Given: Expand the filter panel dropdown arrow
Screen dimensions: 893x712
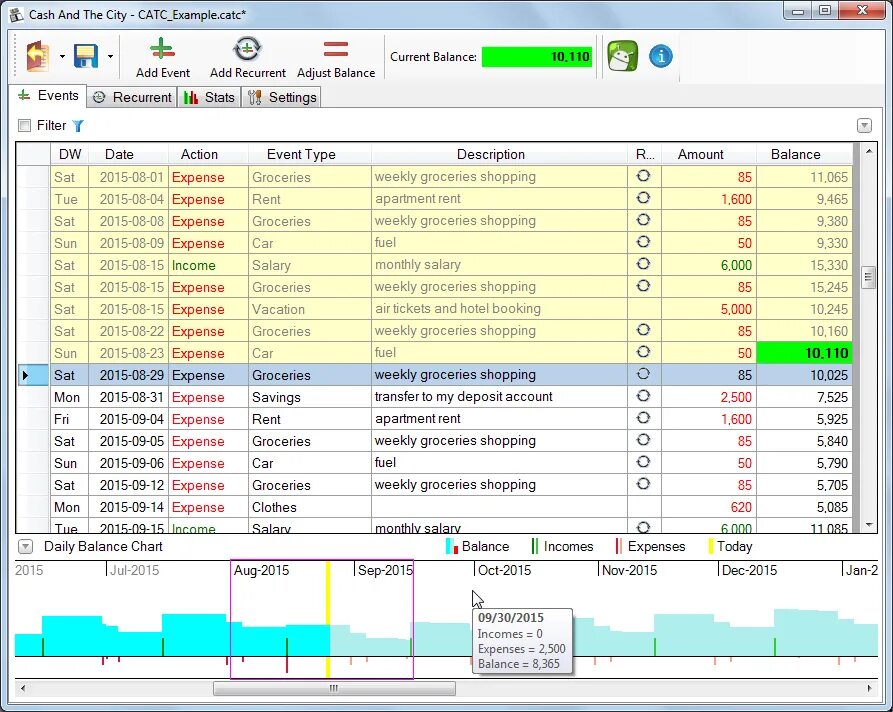Looking at the screenshot, I should point(864,125).
